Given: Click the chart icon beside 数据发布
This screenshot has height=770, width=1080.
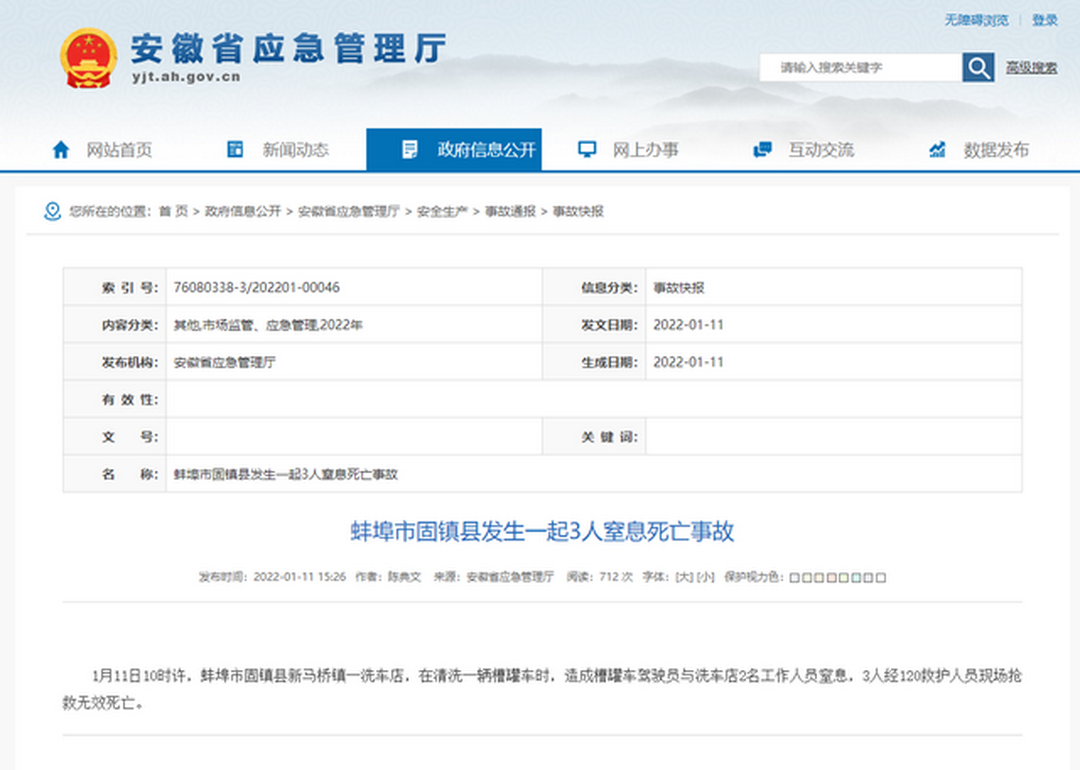Looking at the screenshot, I should [937, 149].
